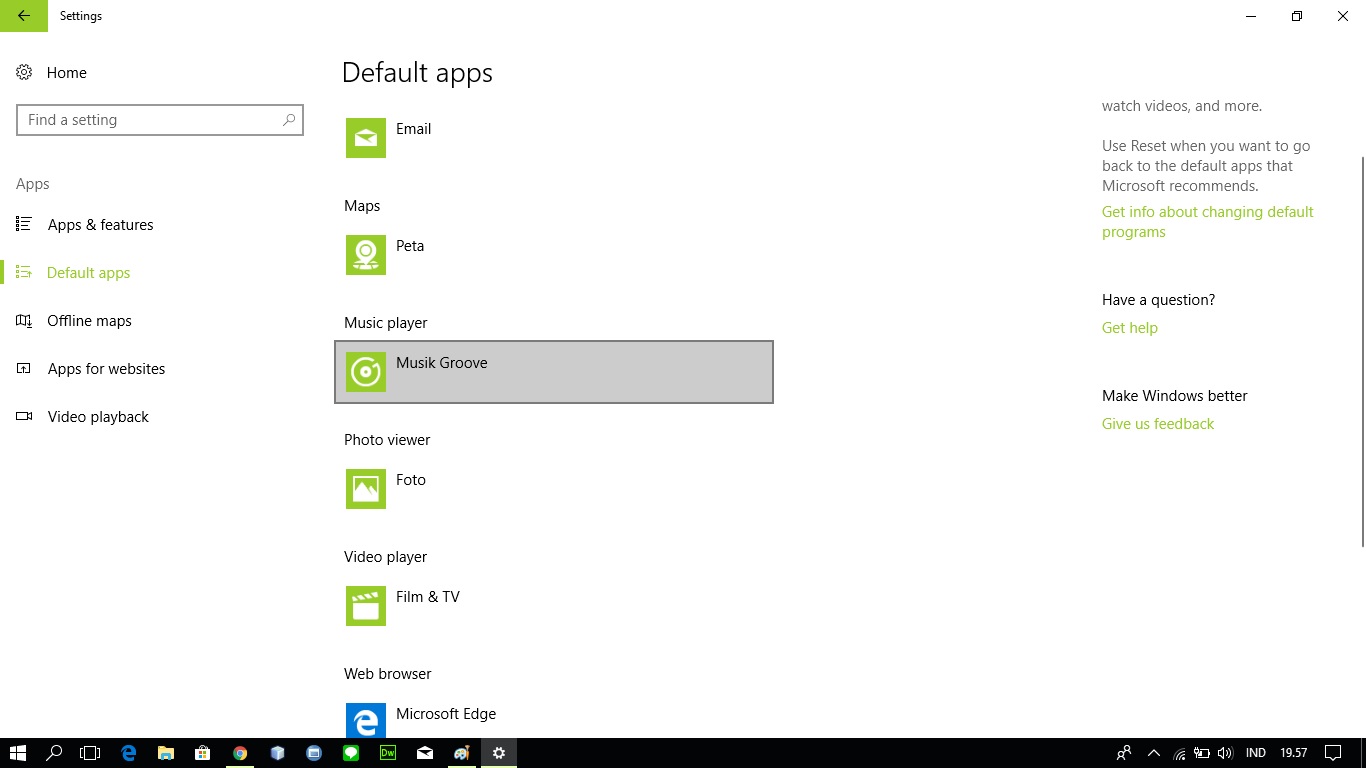Screen dimensions: 1366x768
Task: Restore down the Settings window
Action: click(x=1297, y=16)
